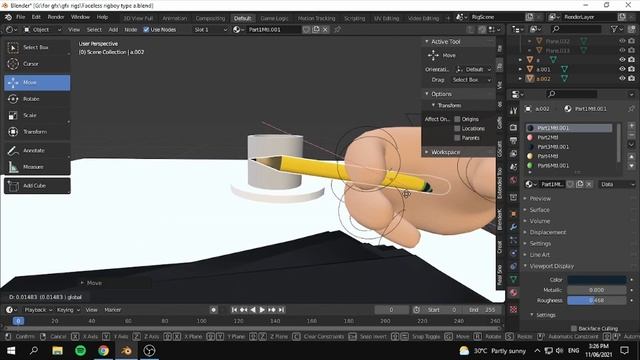
Task: Open the File menu
Action: (20, 17)
